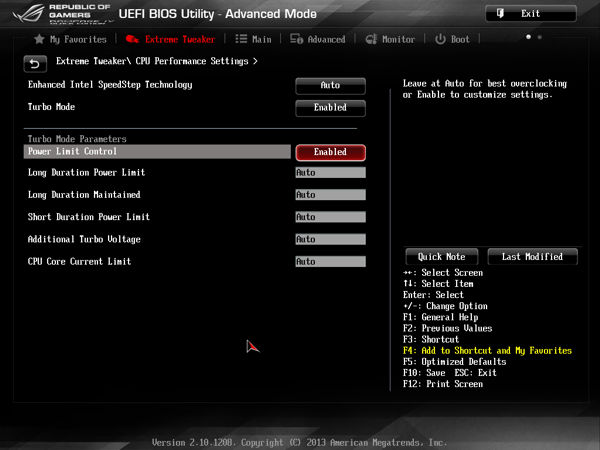600x450 pixels.
Task: Click the Main list icon
Action: [x=241, y=39]
